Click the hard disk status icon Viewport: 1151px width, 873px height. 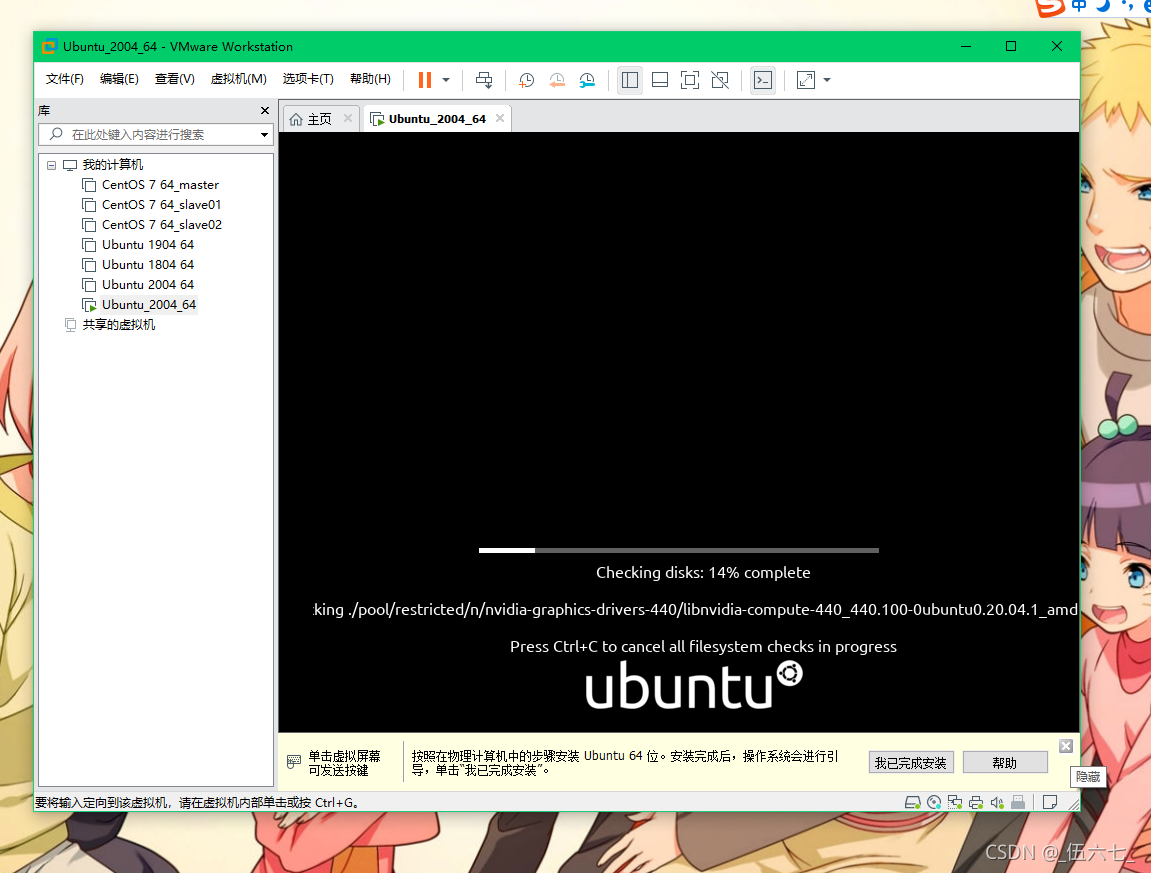click(912, 803)
